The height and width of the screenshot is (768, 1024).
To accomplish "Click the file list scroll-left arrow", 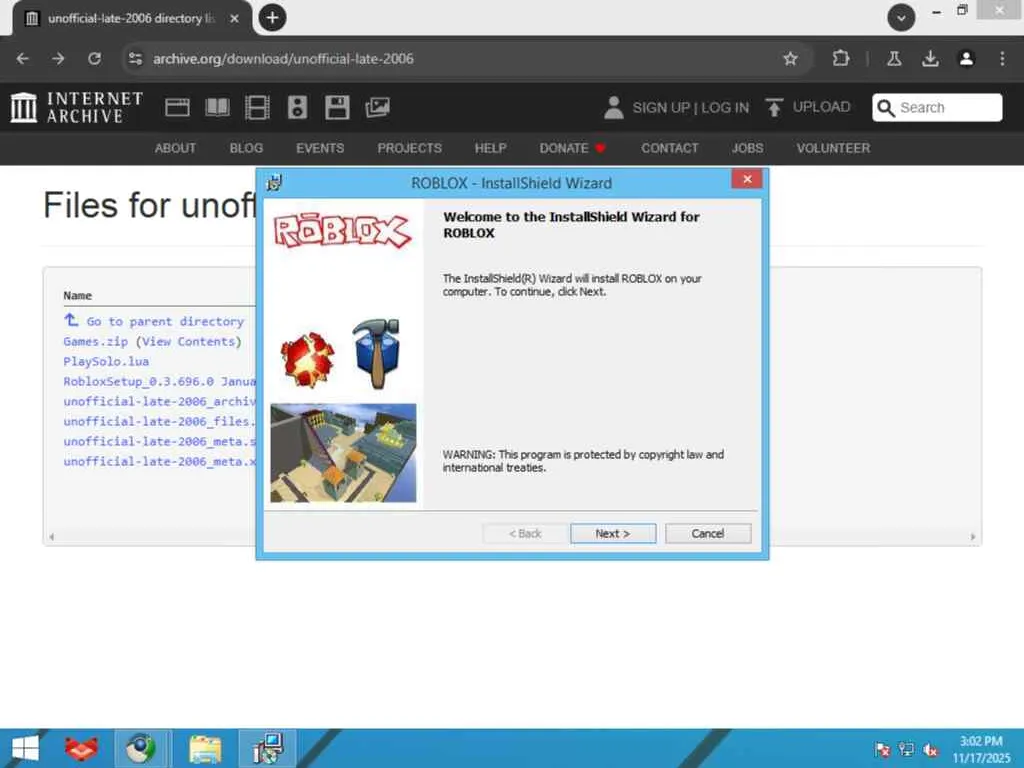I will pos(52,537).
